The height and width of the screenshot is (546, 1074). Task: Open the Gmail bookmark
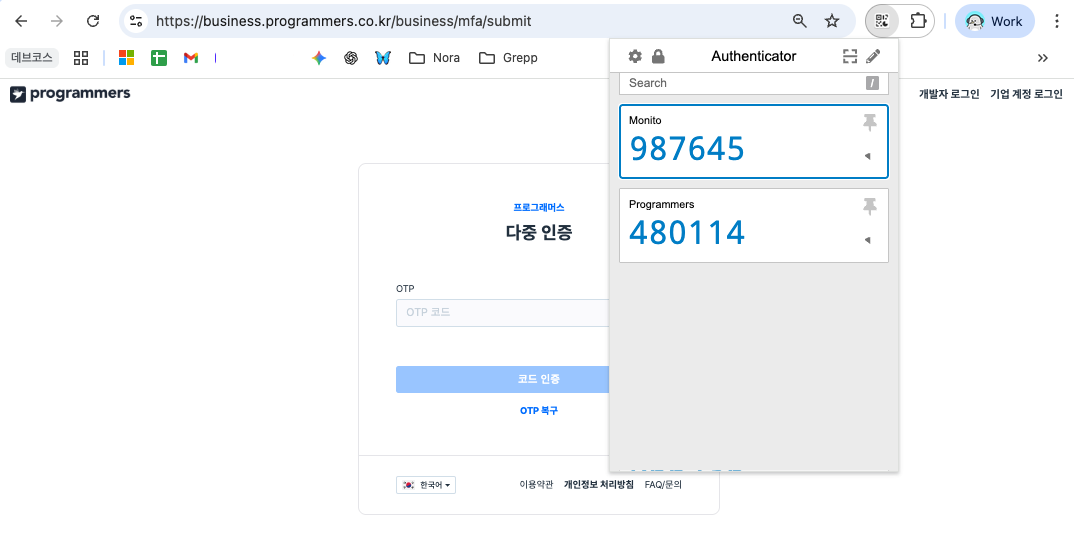[x=191, y=58]
